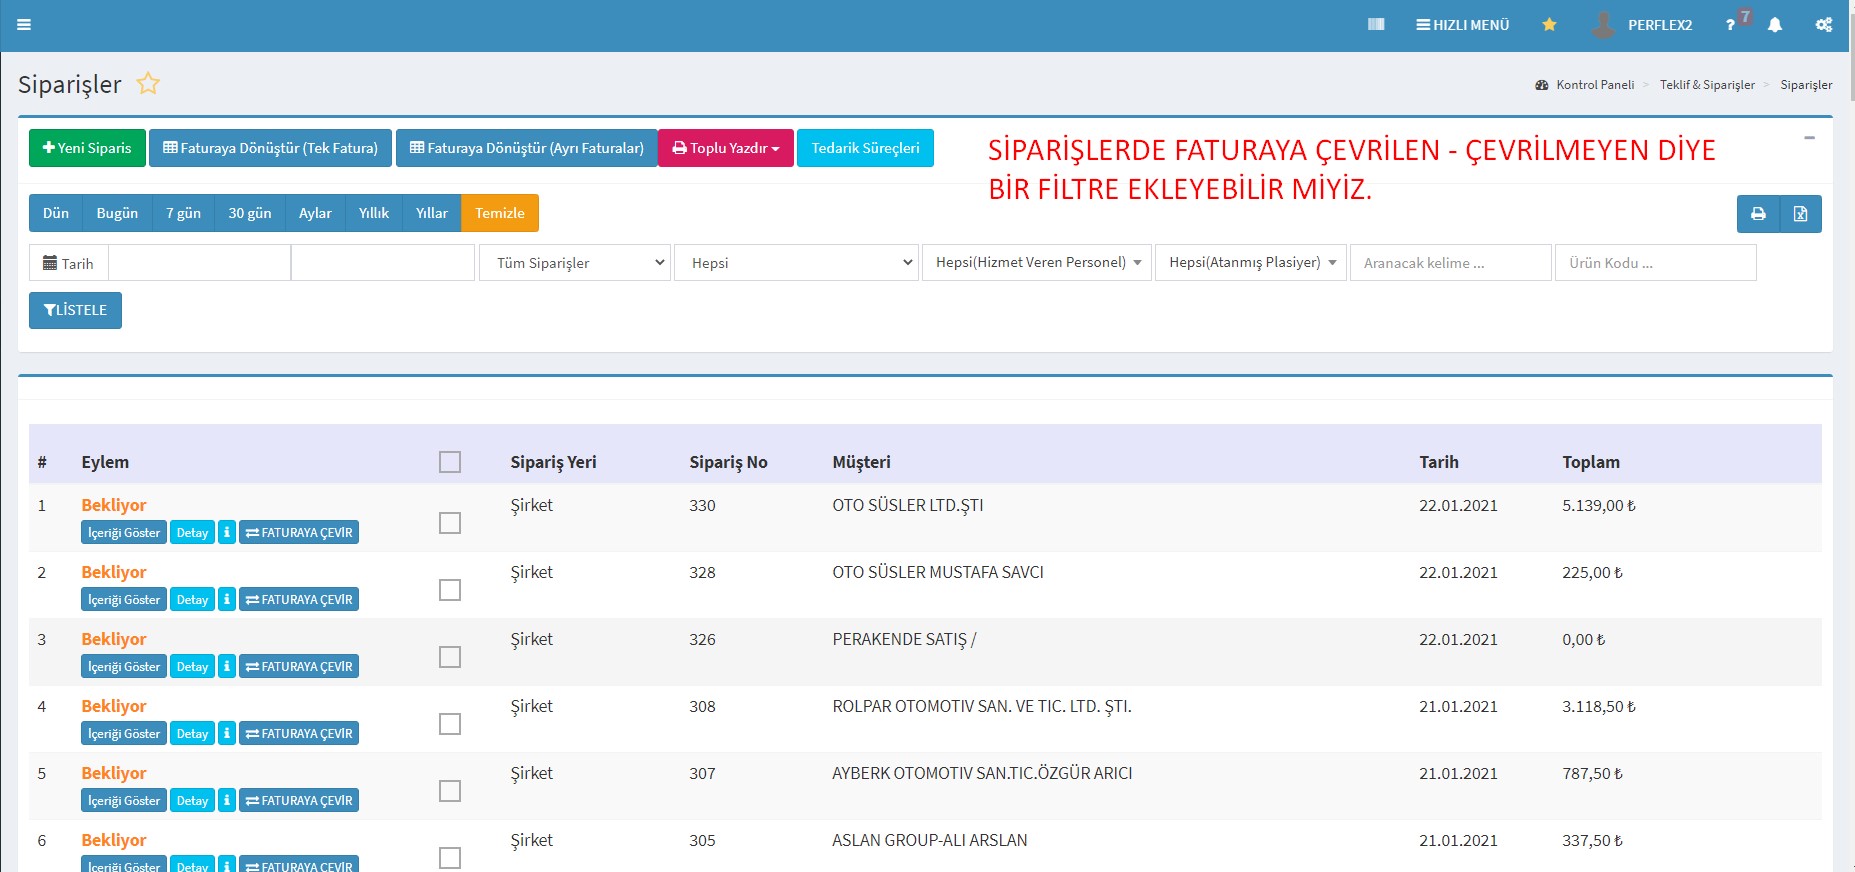Click the info icon for order 330
This screenshot has width=1855, height=872.
227,533
